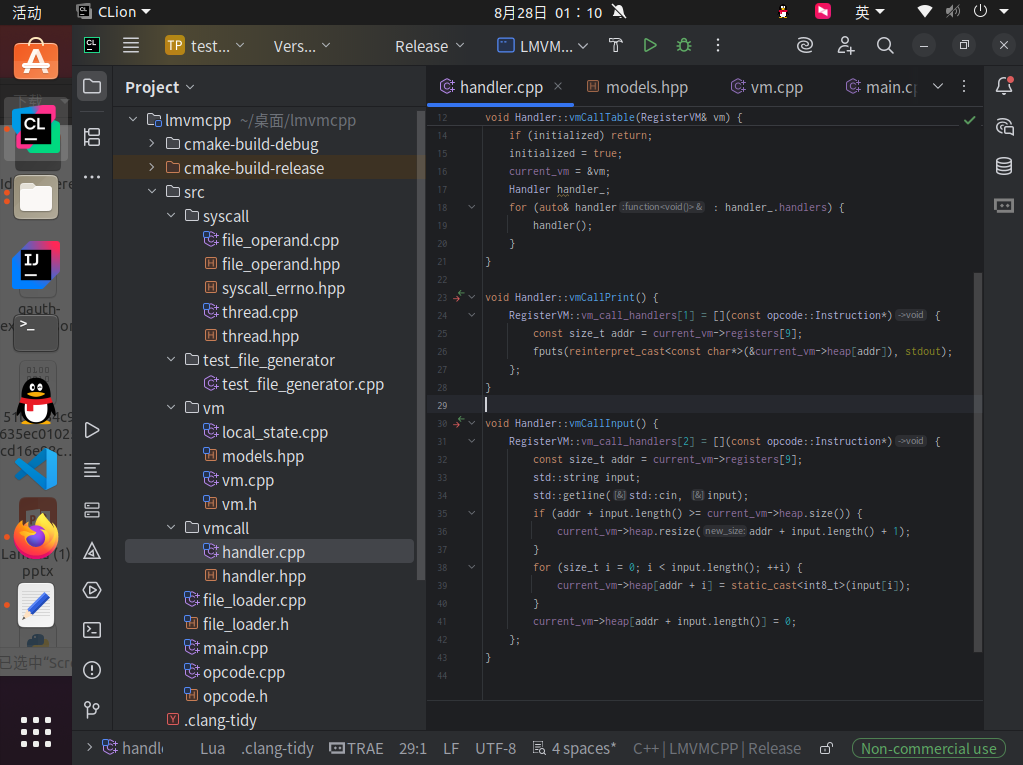The height and width of the screenshot is (765, 1023).
Task: Open the CMake tool window
Action: click(92, 550)
